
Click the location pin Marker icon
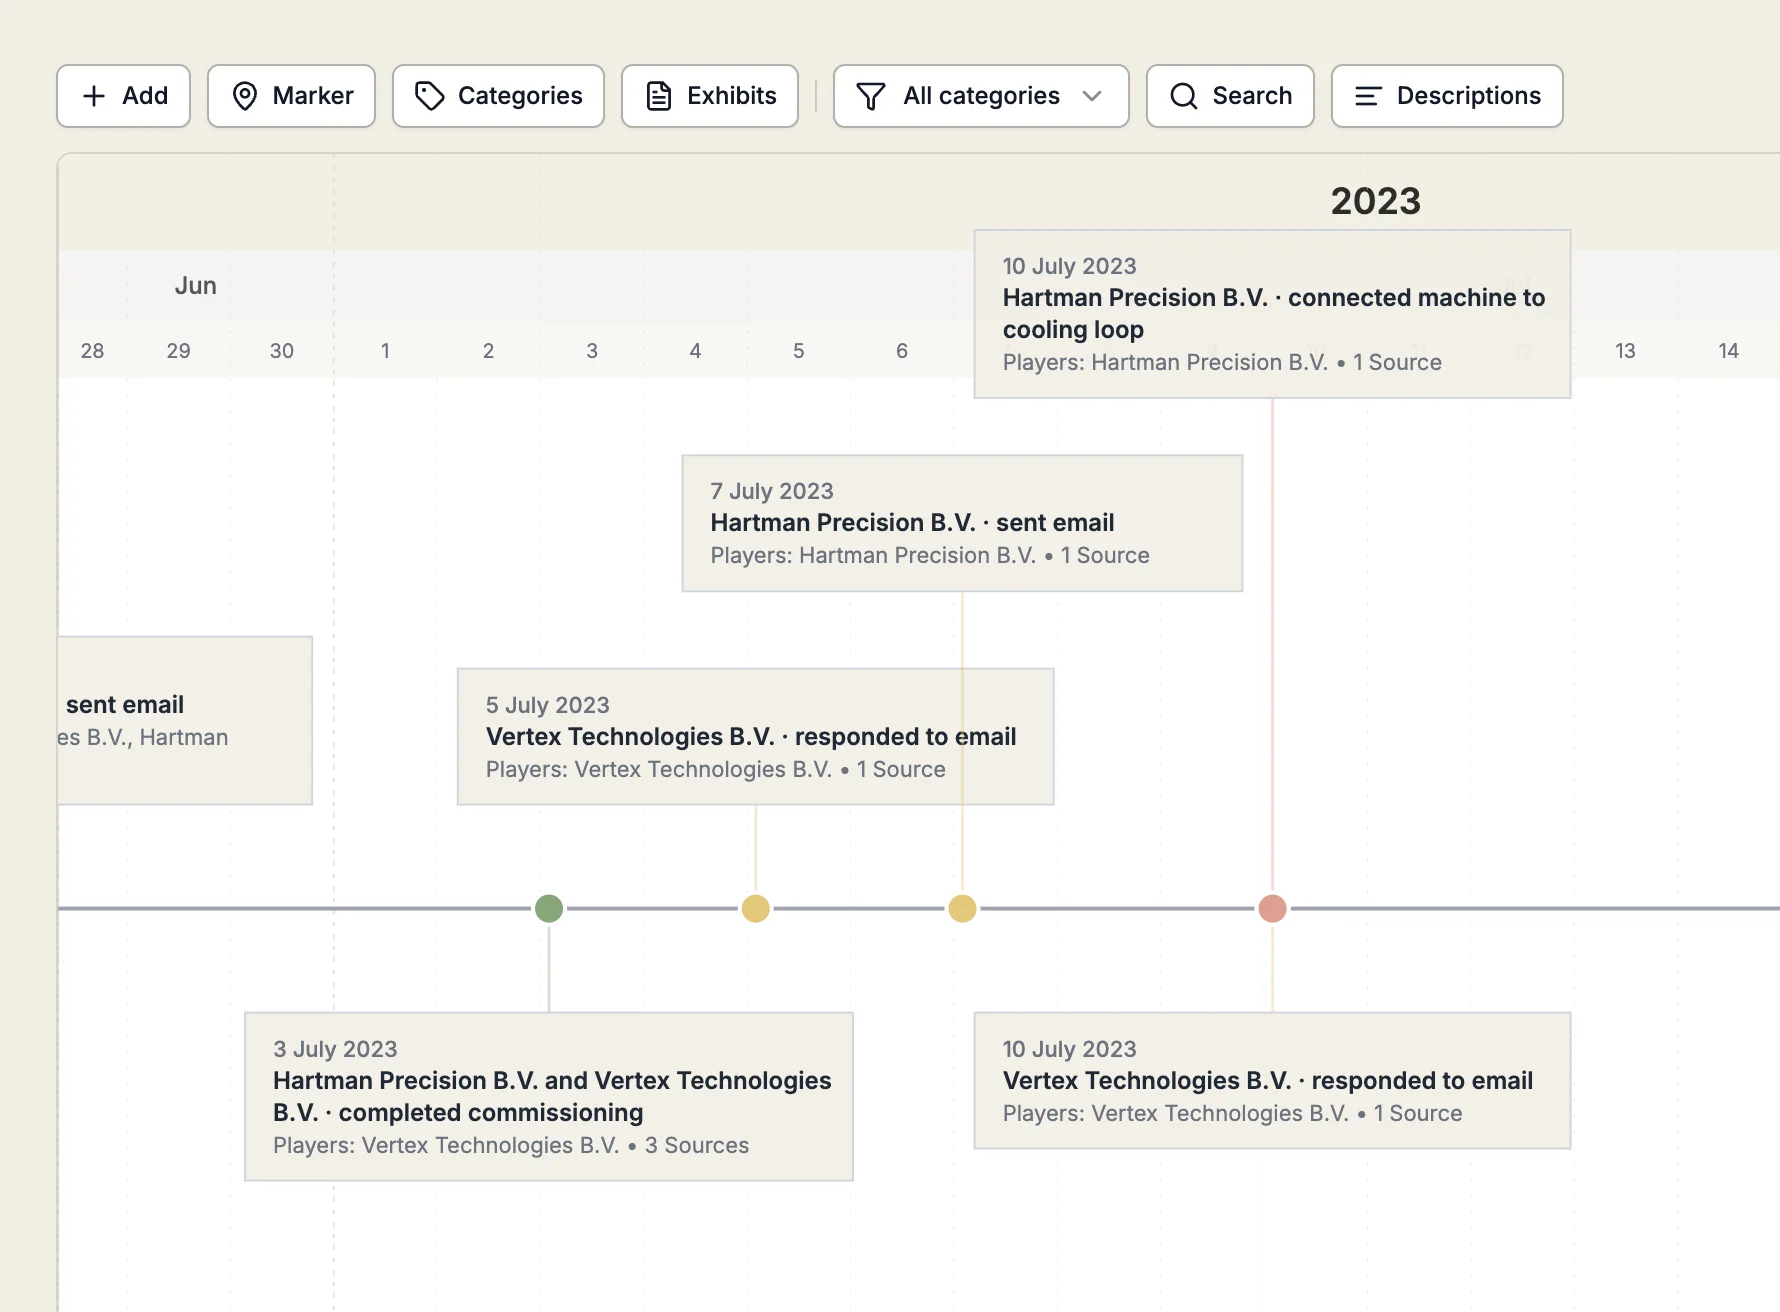coord(245,96)
